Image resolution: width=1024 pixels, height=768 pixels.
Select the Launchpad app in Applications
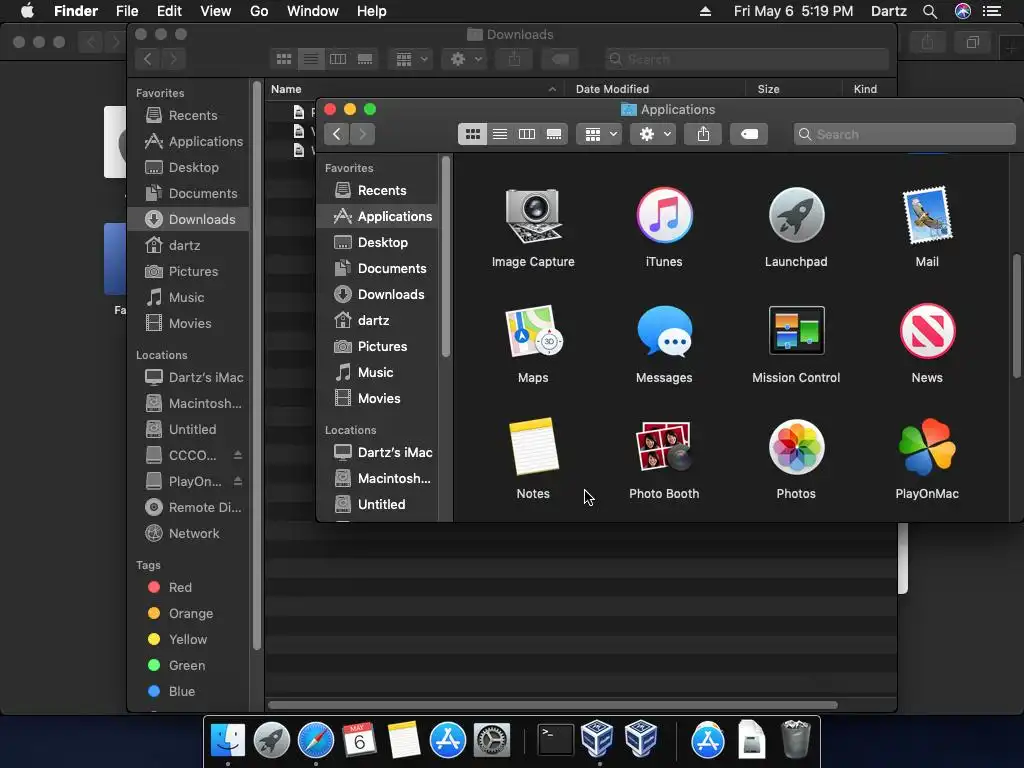coord(796,216)
